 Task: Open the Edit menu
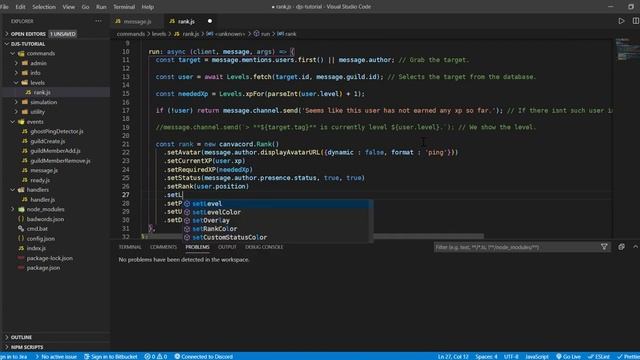pos(20,7)
